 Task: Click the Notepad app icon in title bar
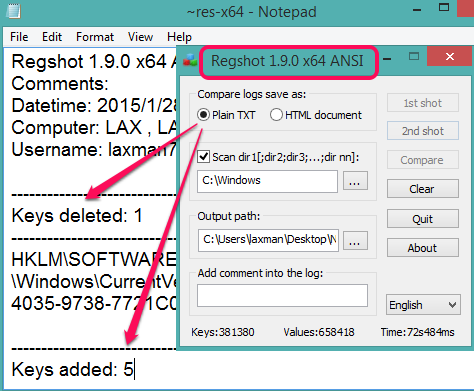(14, 11)
